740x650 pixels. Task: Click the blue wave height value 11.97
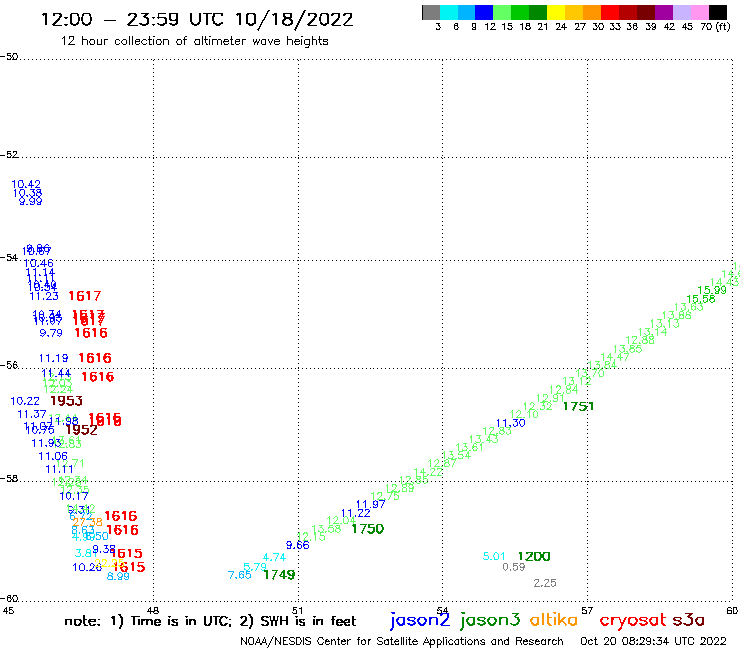(x=370, y=504)
